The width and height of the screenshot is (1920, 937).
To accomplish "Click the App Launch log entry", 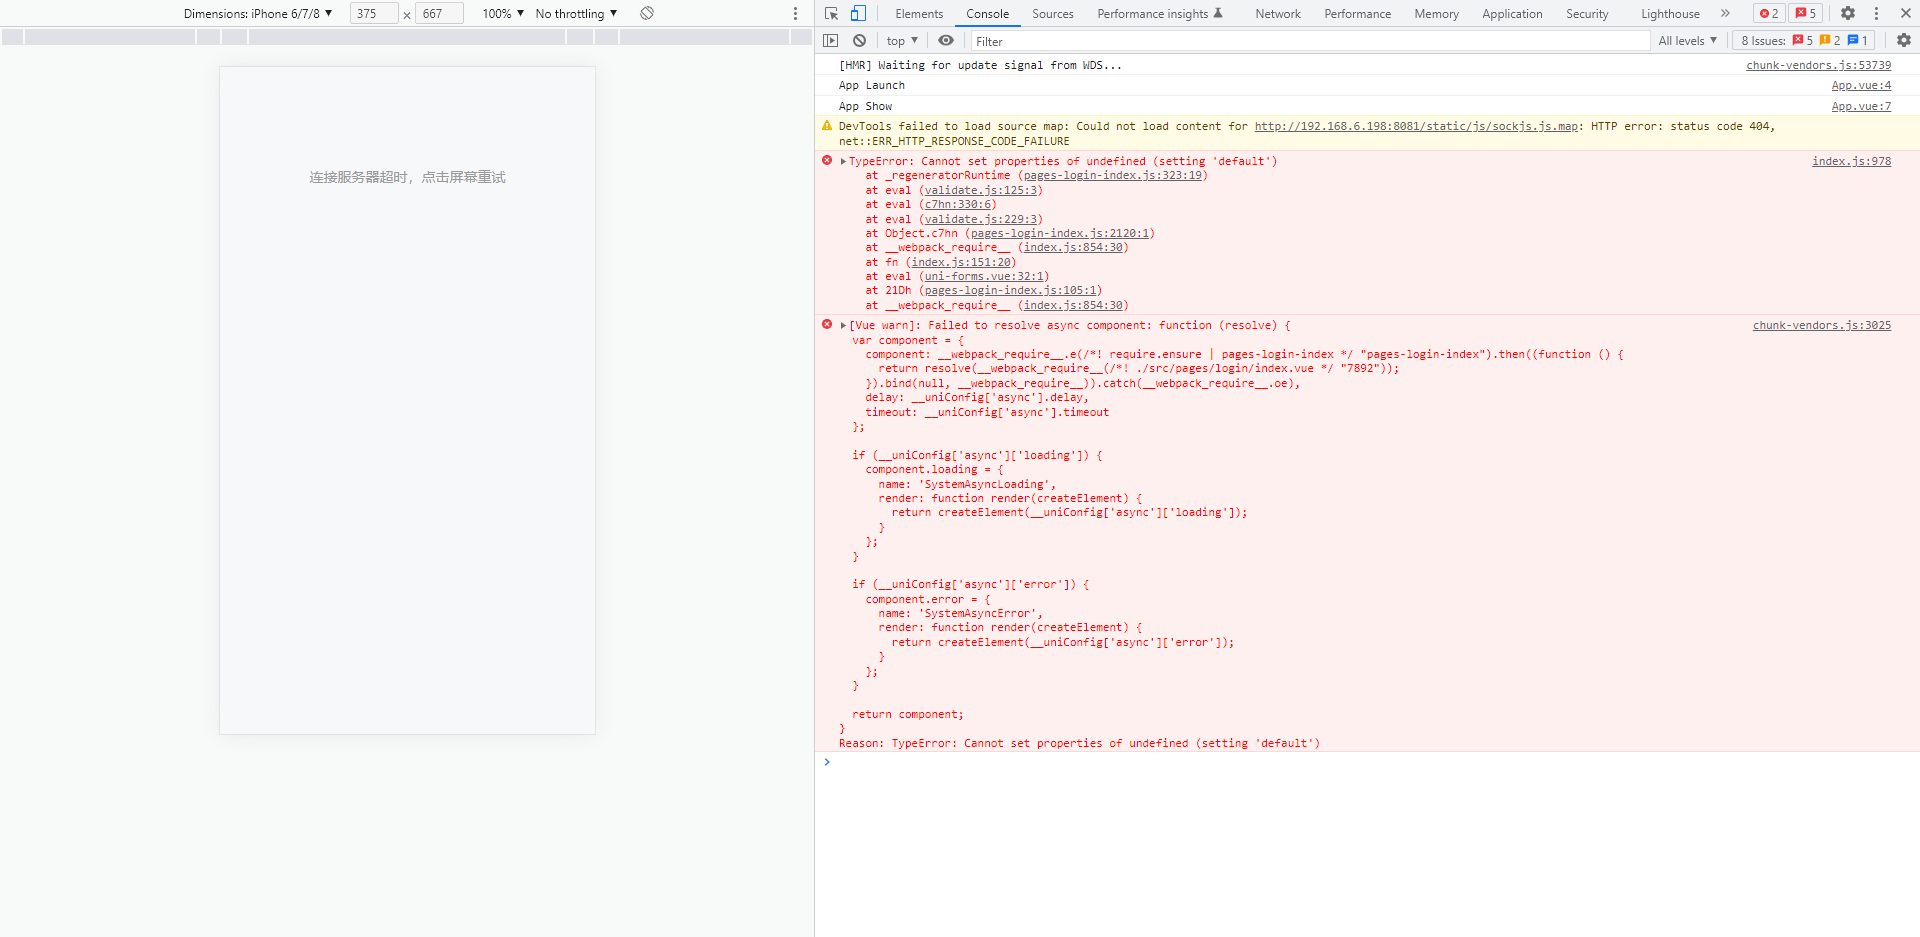I will pyautogui.click(x=871, y=85).
